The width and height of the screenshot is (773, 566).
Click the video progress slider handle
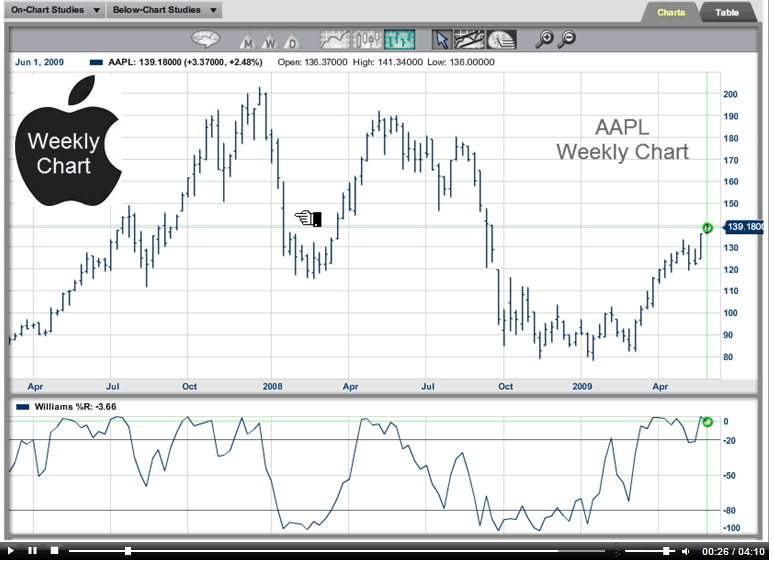[128, 550]
